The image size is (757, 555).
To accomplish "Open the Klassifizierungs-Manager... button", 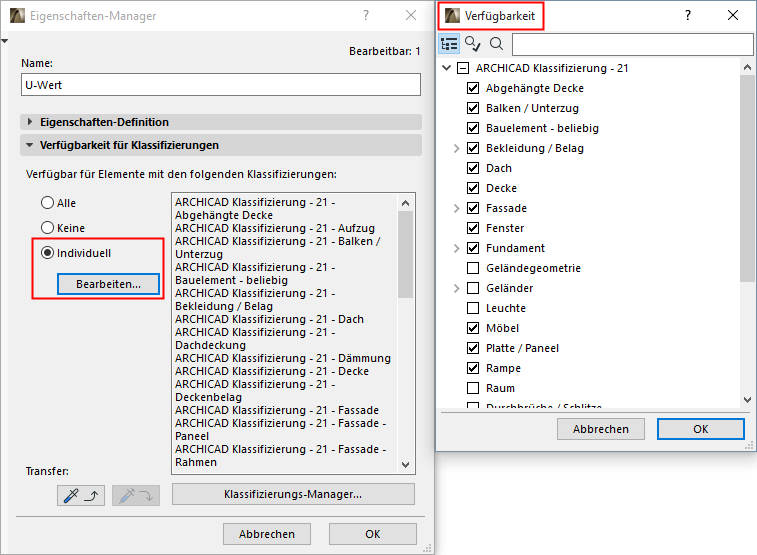I will (x=293, y=494).
